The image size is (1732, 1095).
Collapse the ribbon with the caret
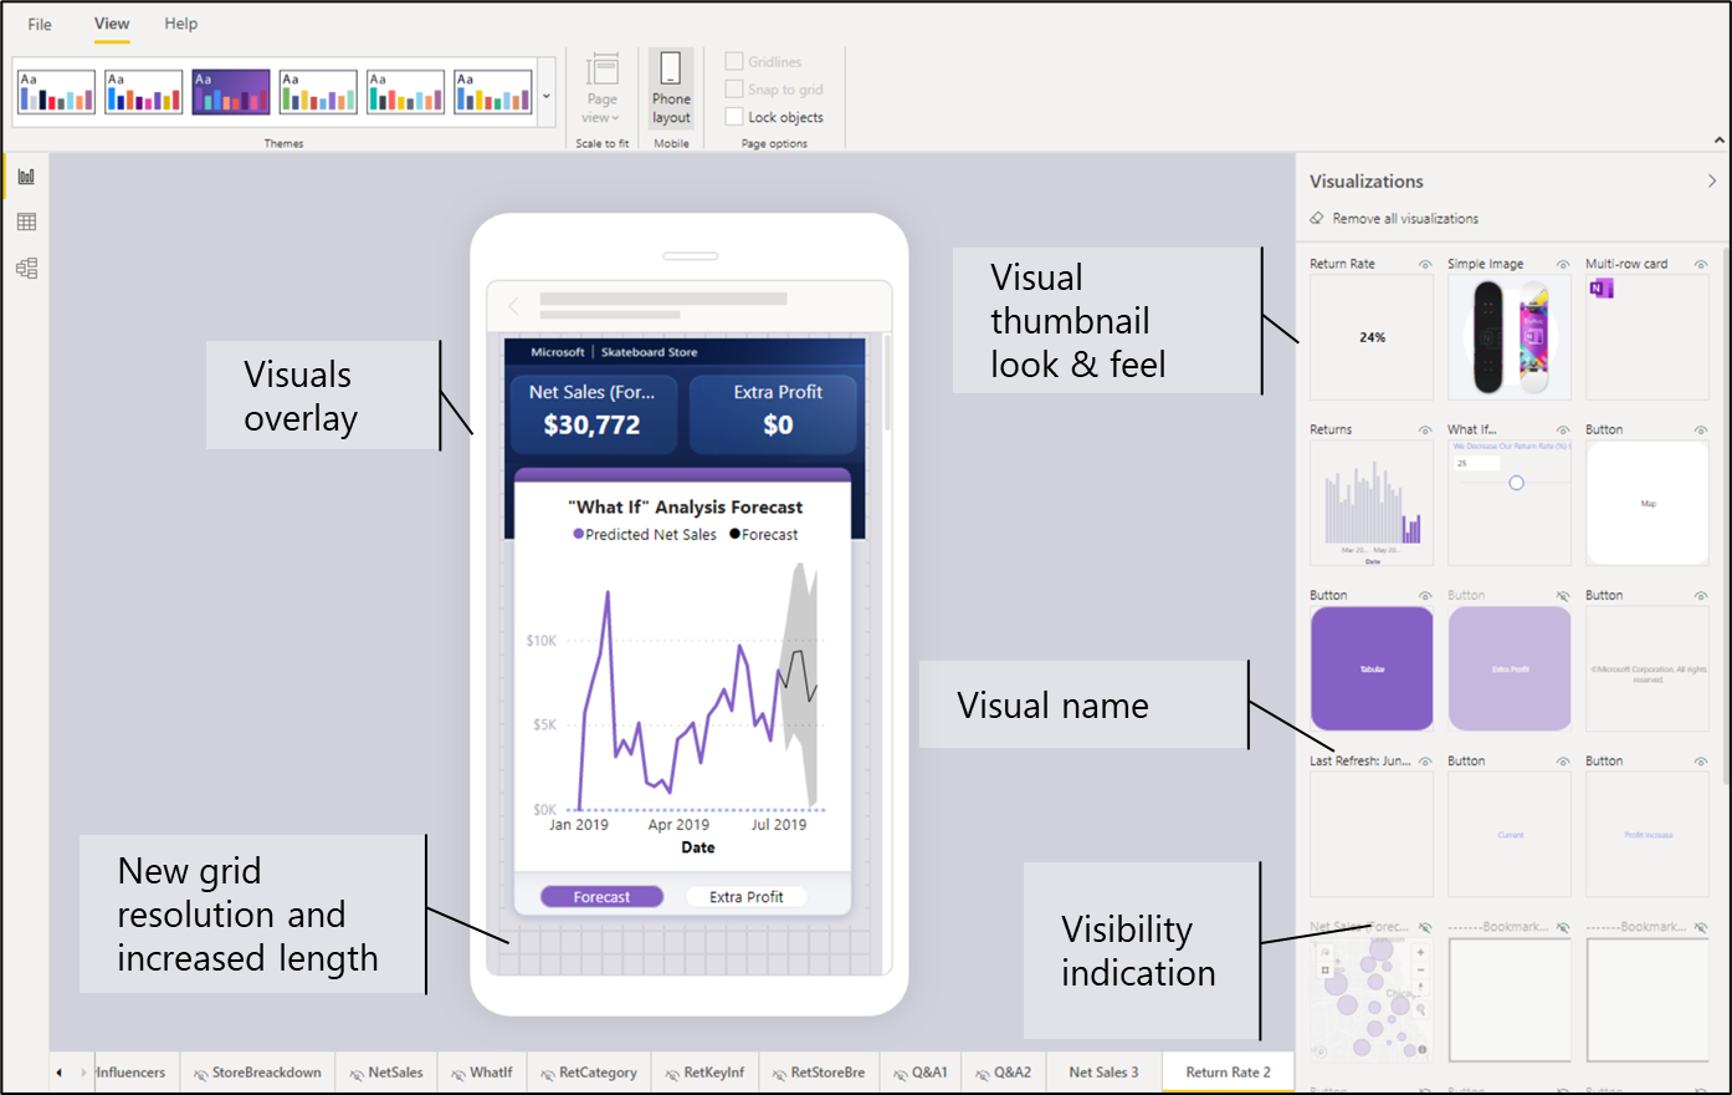coord(1719,140)
